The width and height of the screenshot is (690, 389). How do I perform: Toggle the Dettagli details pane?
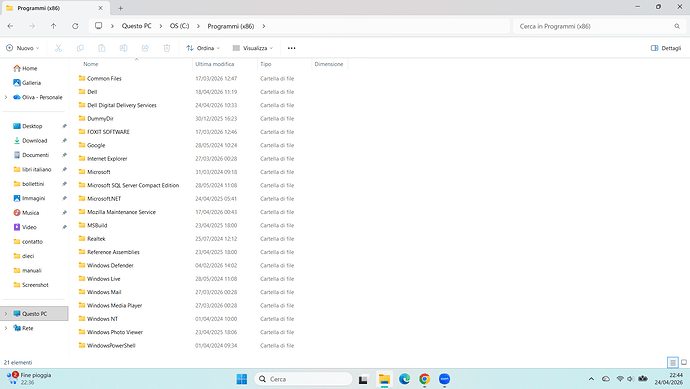(x=666, y=48)
